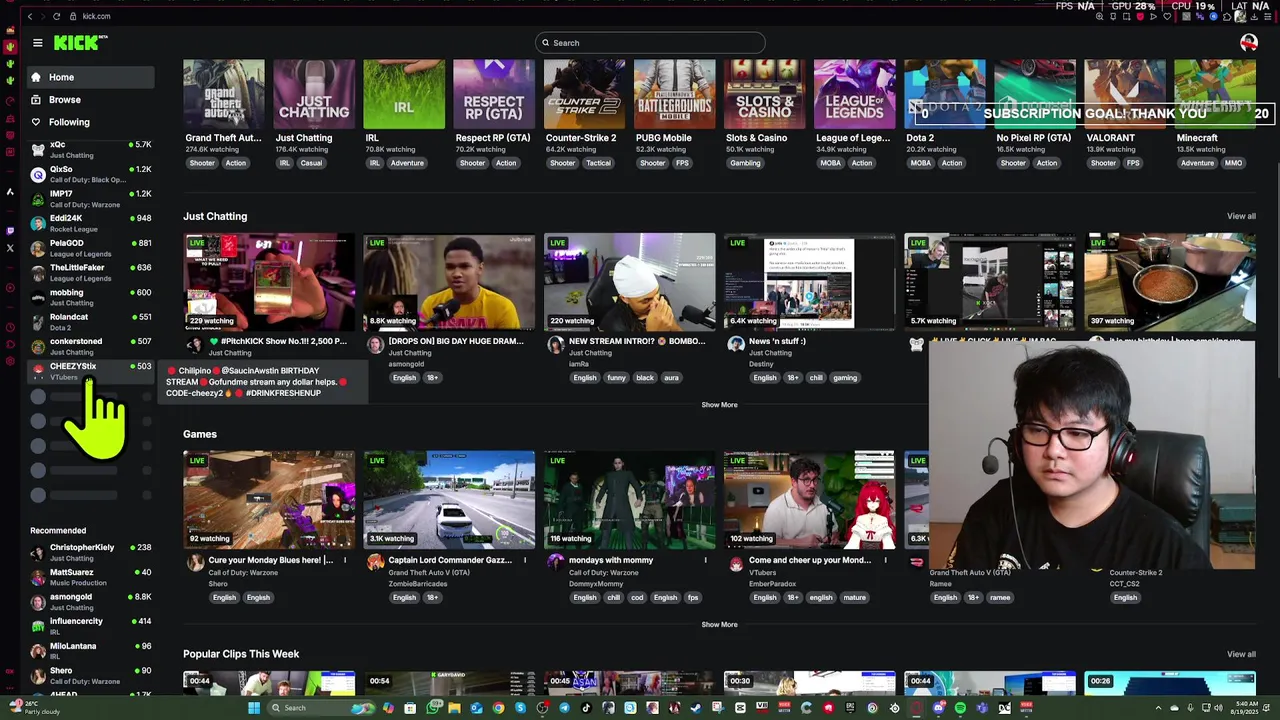Click the browser back arrow
Viewport: 1280px width, 720px height.
[30, 16]
